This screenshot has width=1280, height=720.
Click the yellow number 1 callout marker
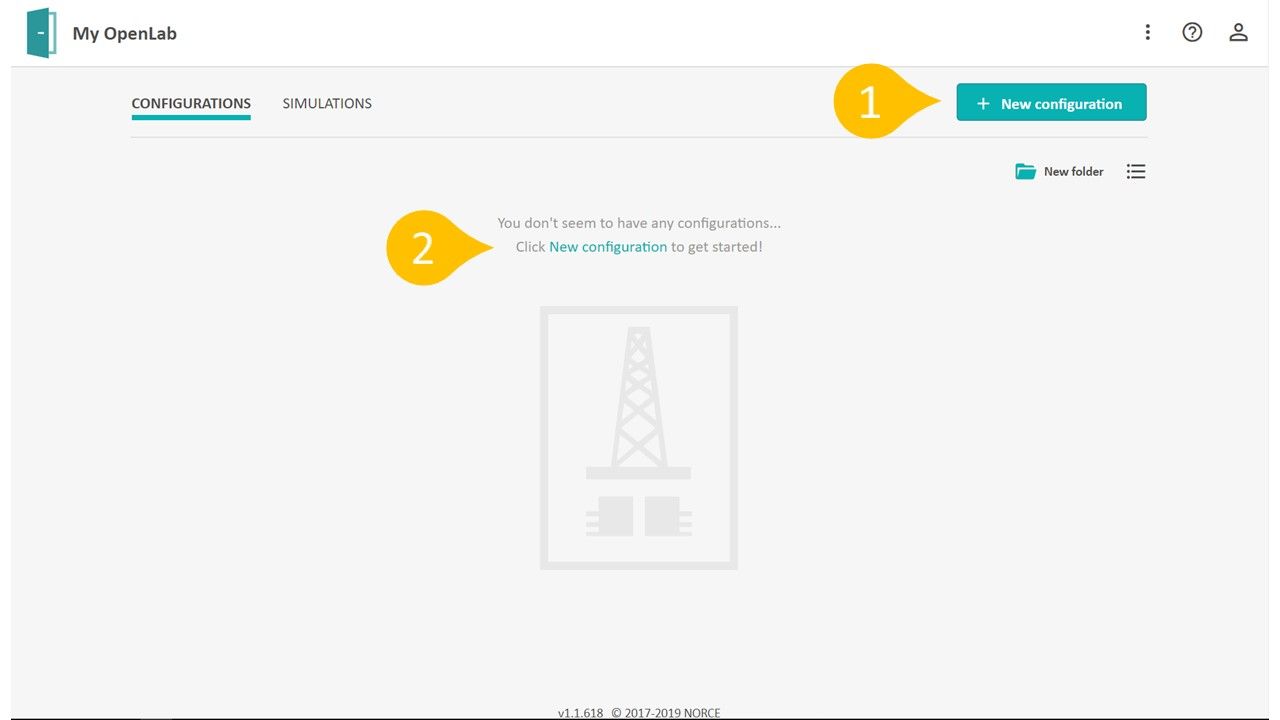click(x=869, y=102)
